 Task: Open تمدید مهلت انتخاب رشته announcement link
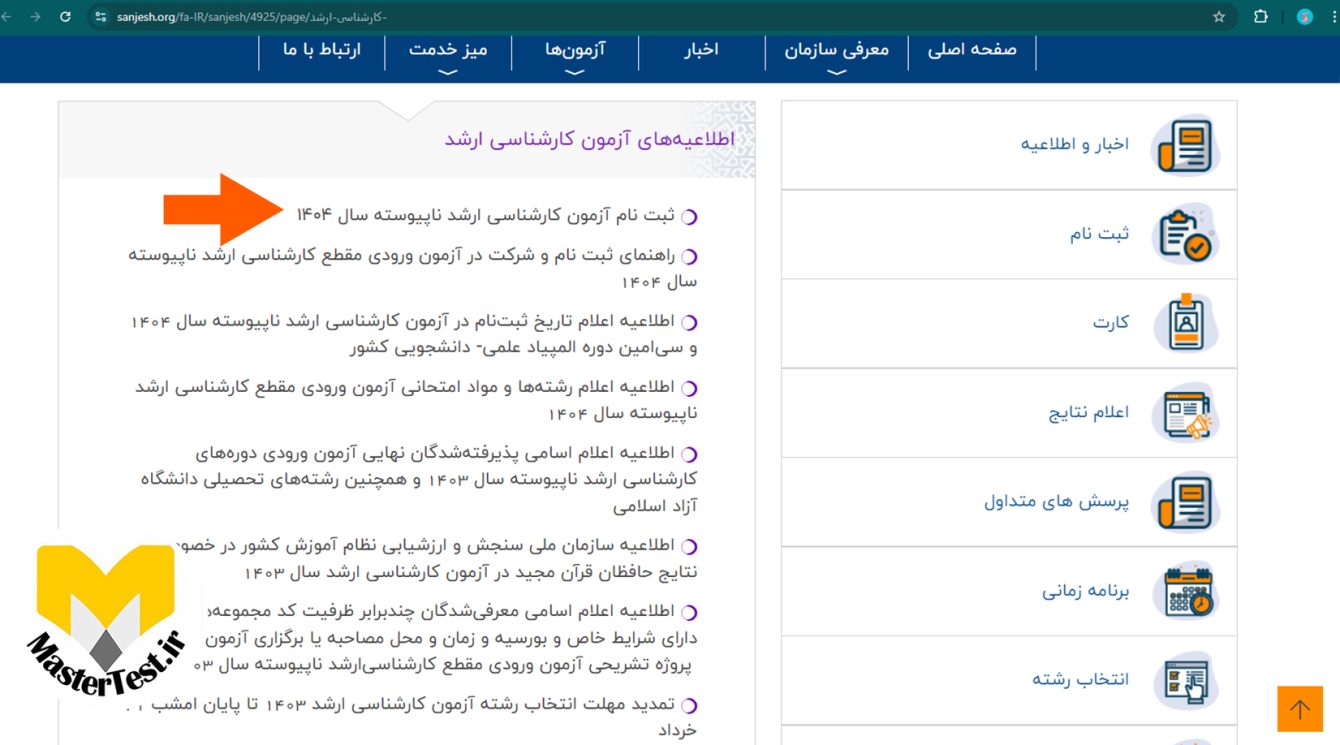pos(412,716)
